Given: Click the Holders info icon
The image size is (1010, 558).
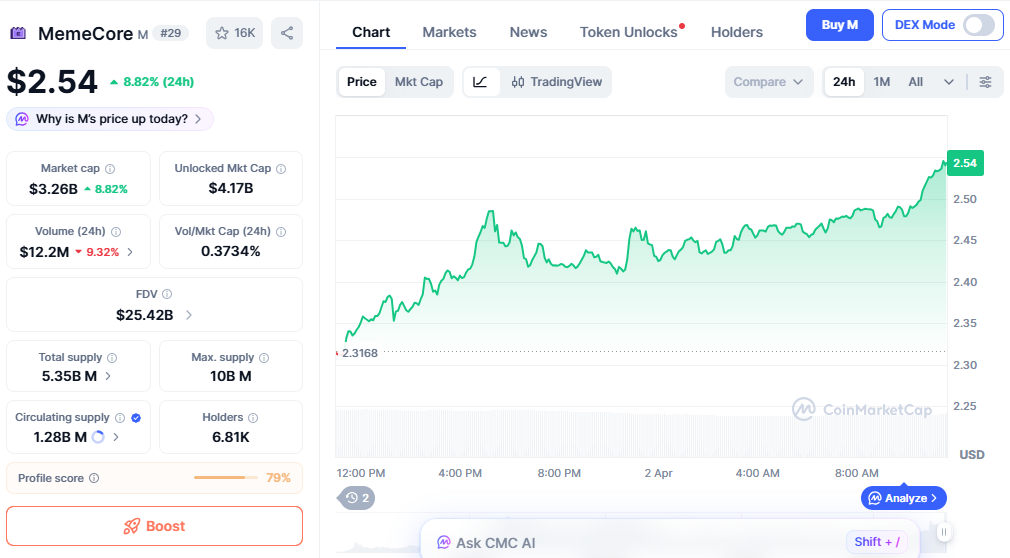Looking at the screenshot, I should click(x=253, y=418).
